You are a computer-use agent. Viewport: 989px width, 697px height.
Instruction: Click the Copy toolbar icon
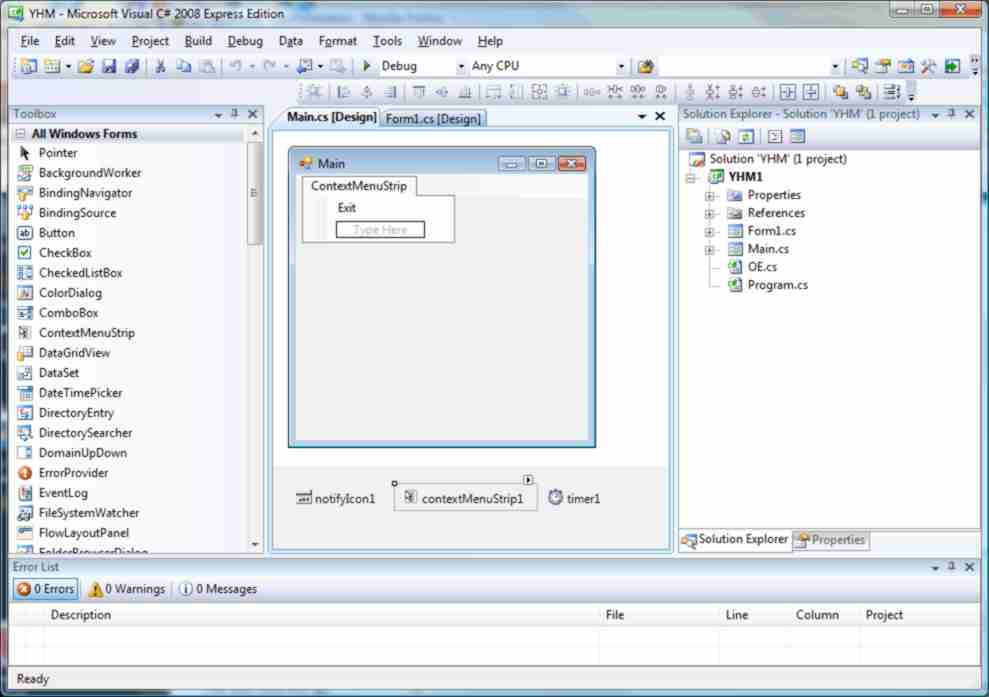click(184, 66)
